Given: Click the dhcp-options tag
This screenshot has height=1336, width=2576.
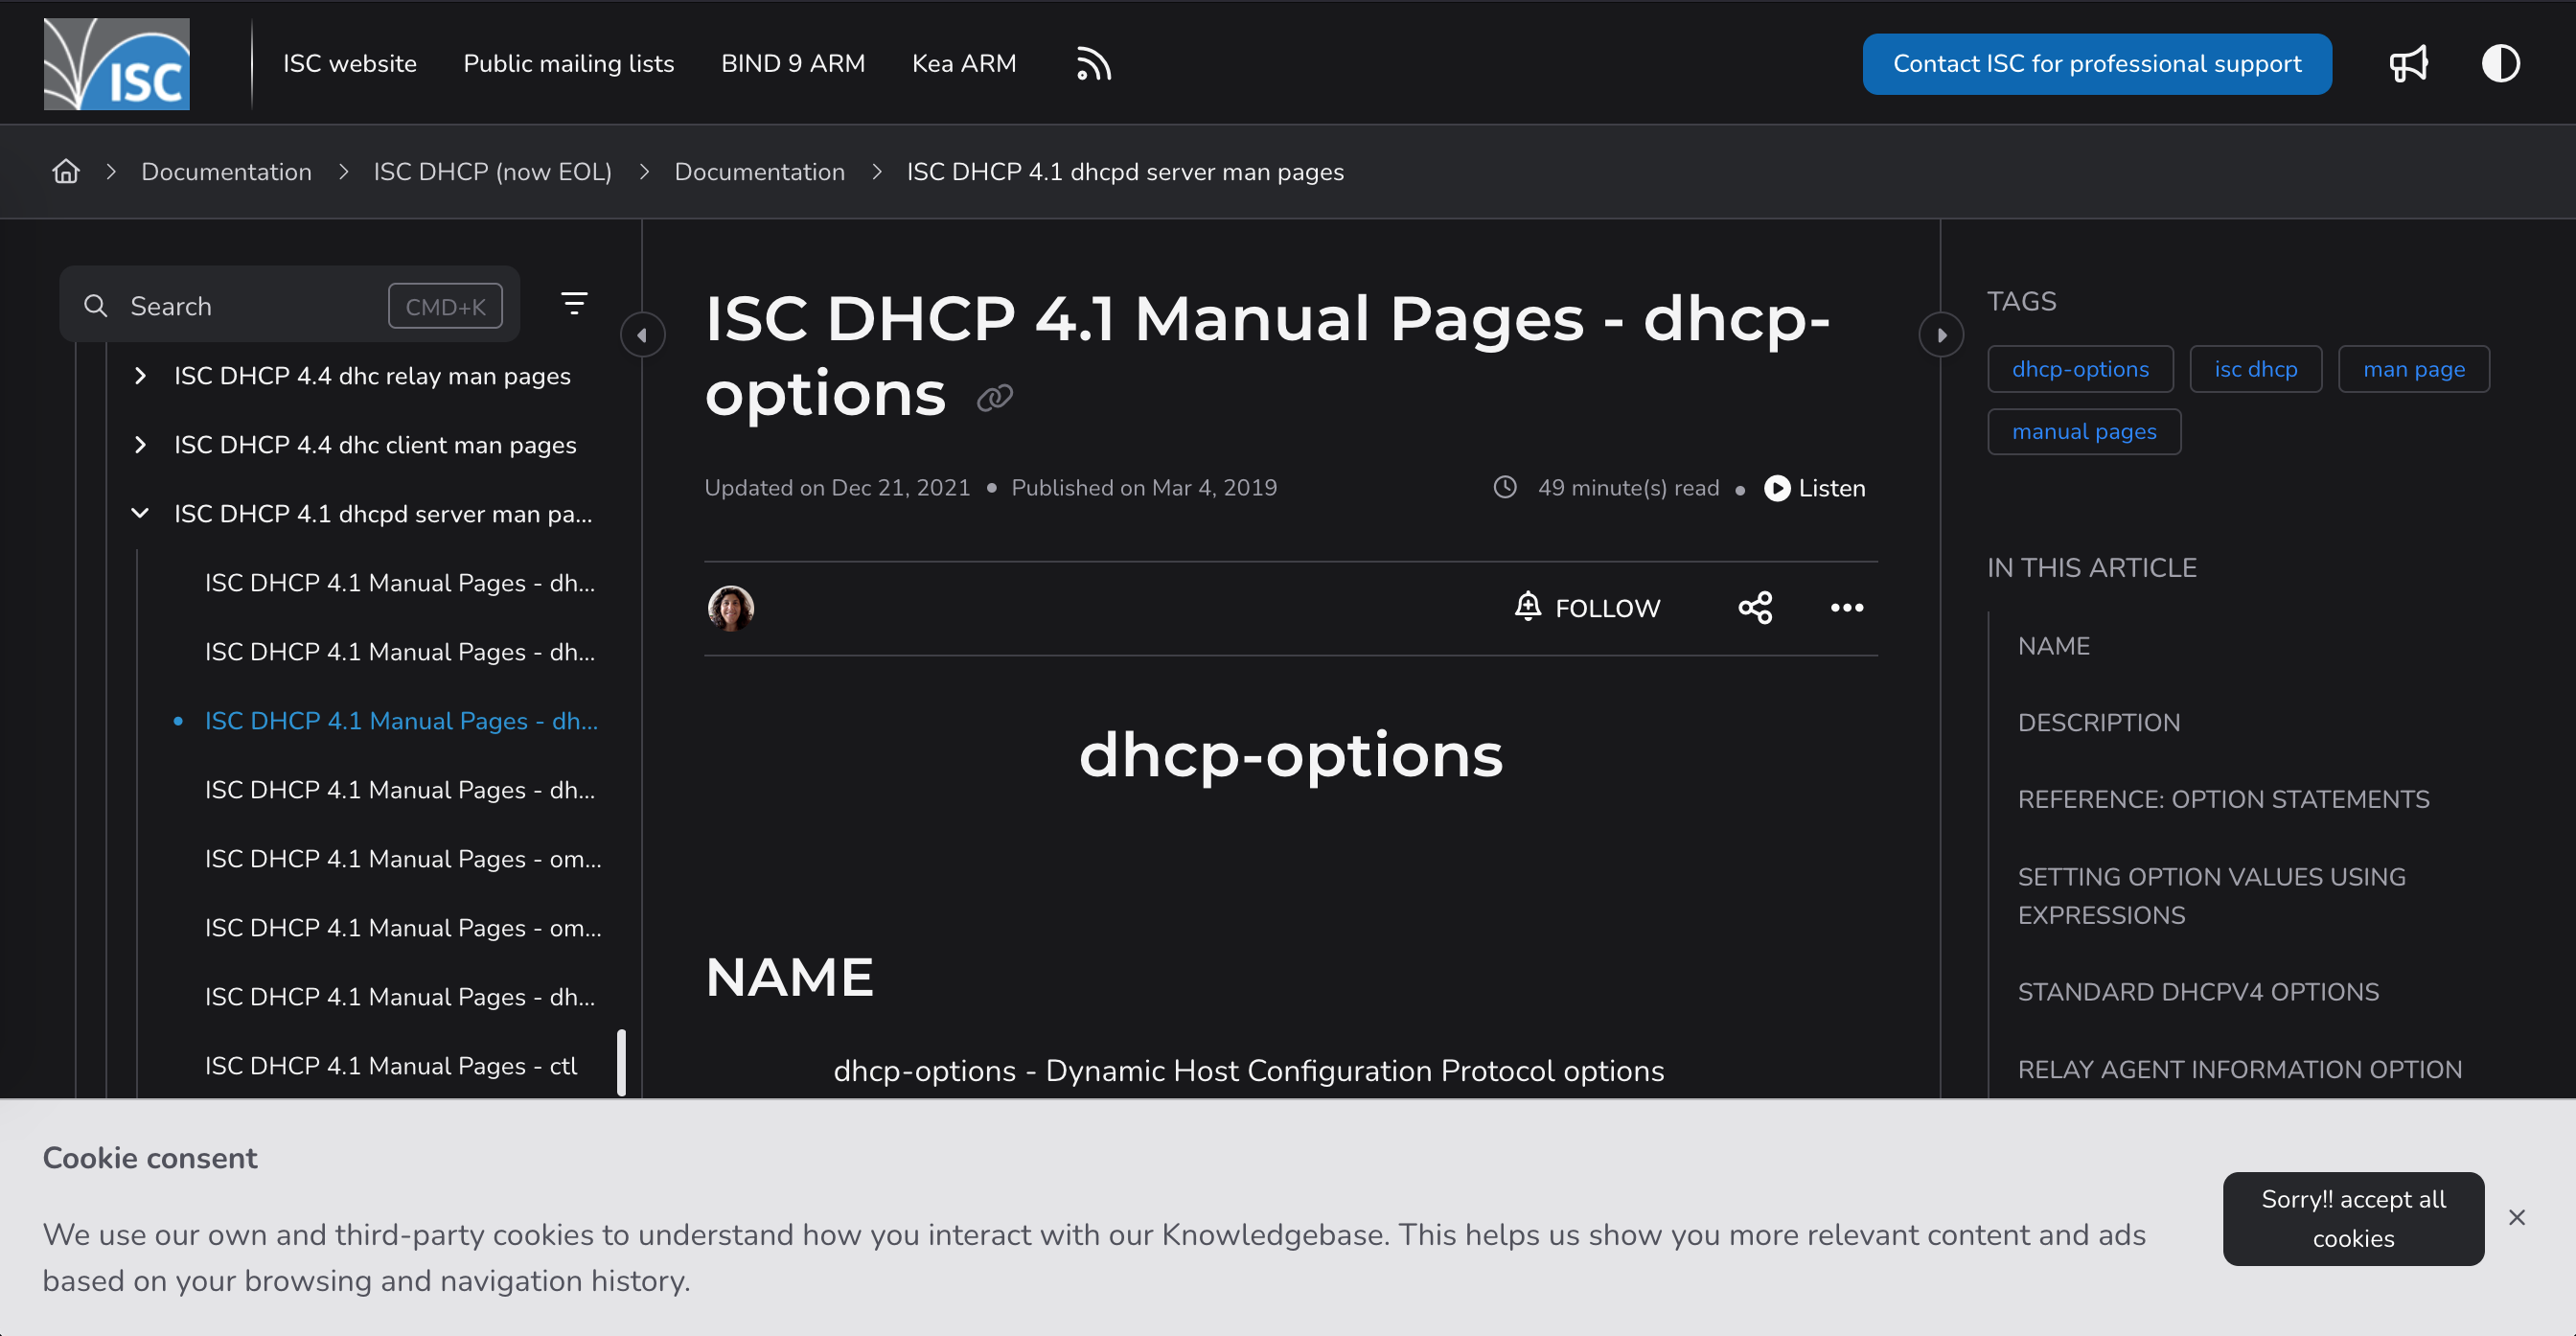Looking at the screenshot, I should (x=2080, y=369).
